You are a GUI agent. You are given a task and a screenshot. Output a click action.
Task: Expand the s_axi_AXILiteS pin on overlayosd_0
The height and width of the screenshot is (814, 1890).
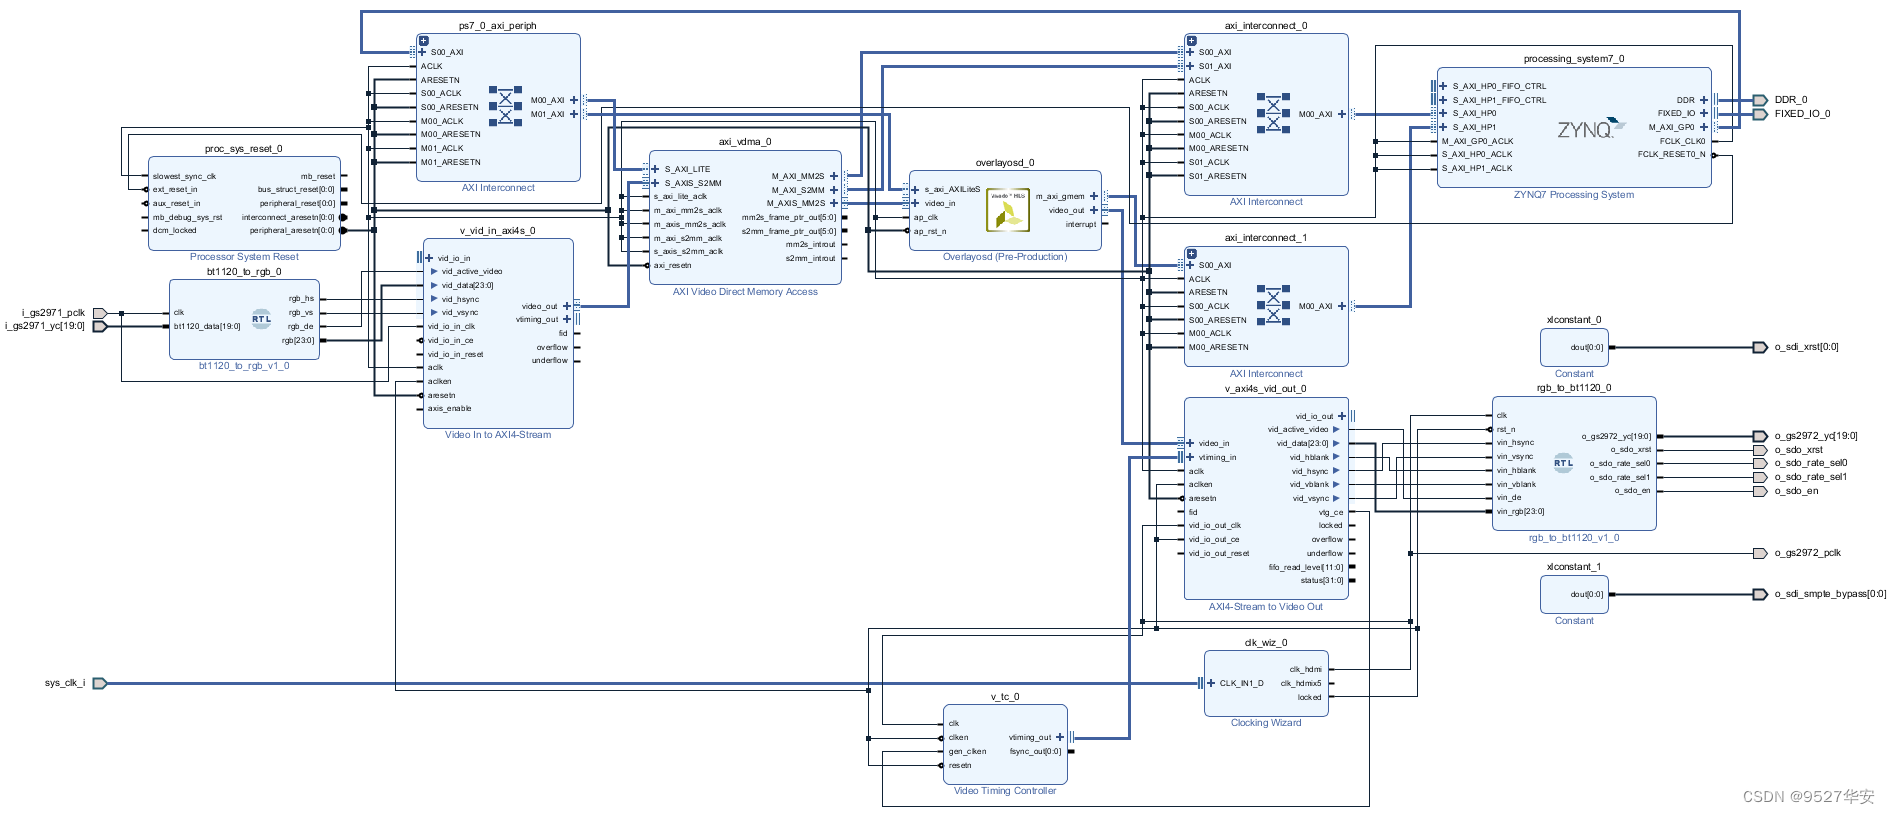pyautogui.click(x=915, y=189)
